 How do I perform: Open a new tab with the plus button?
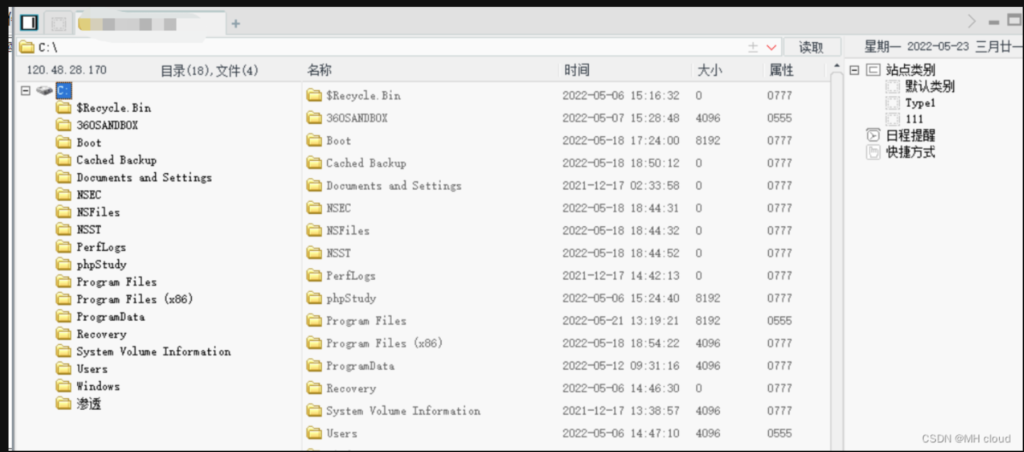coord(236,24)
